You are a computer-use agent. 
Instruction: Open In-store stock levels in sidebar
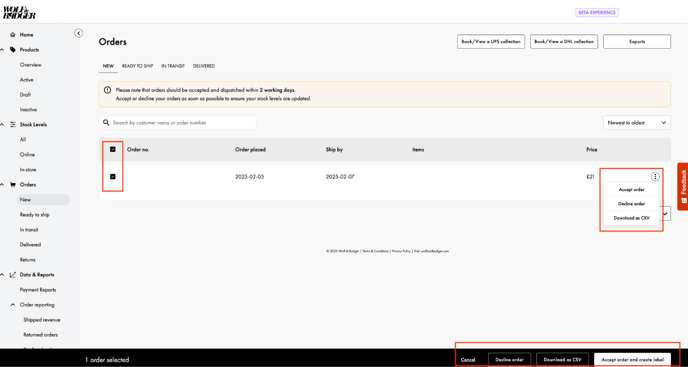(28, 170)
